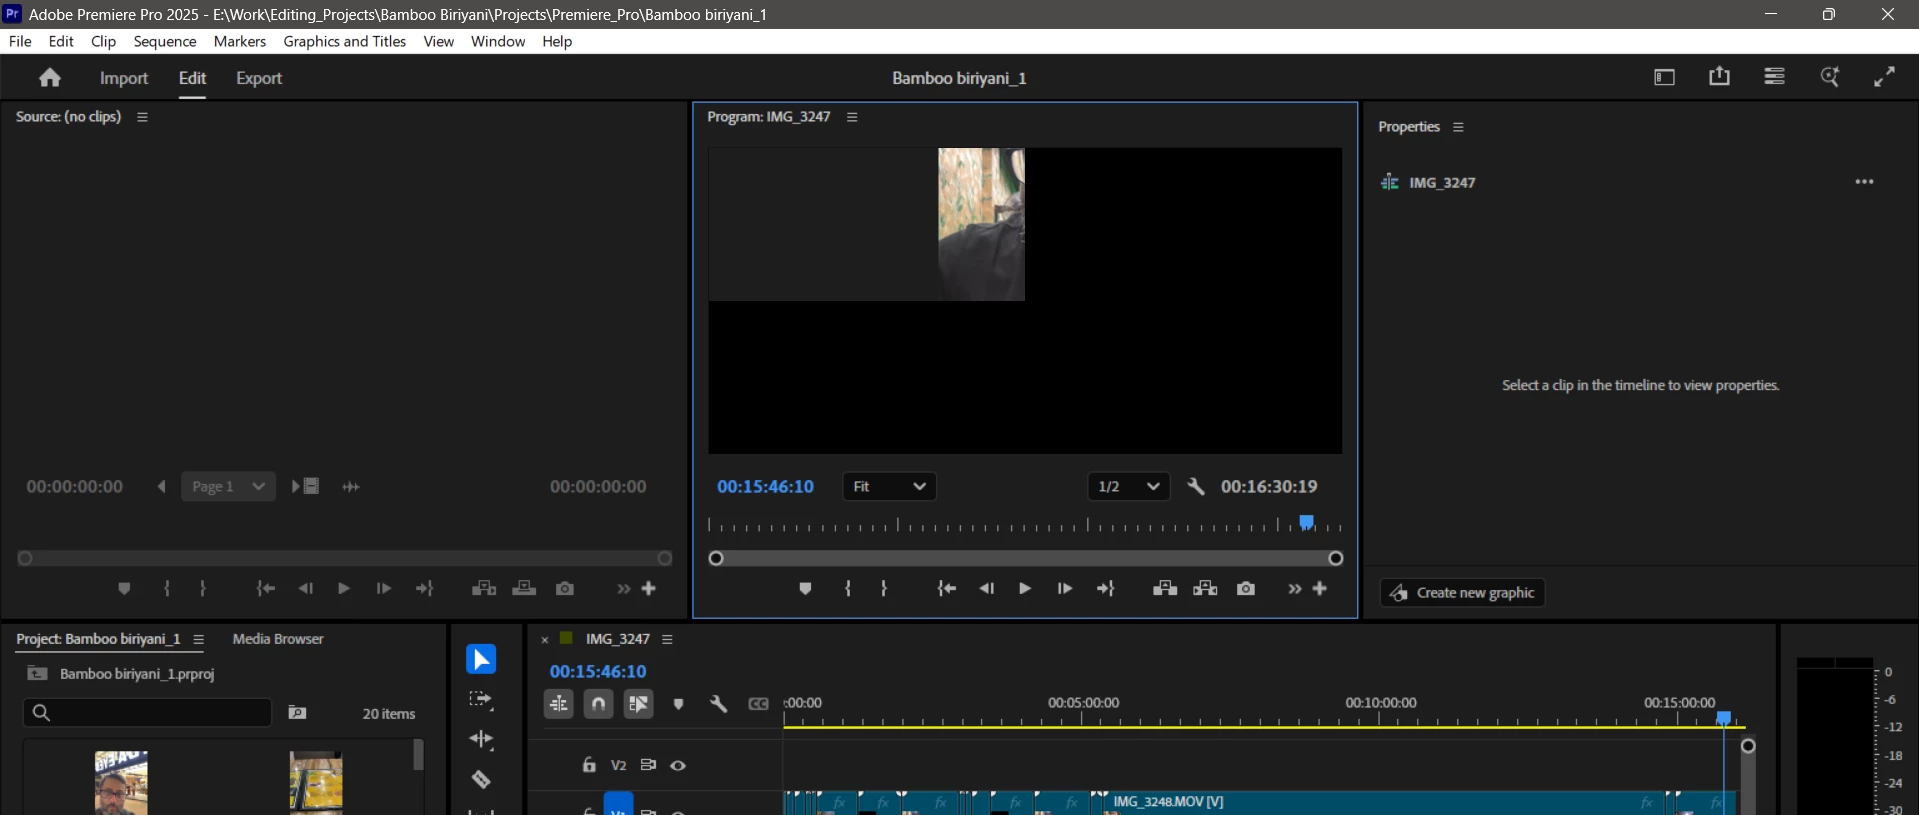1919x815 pixels.
Task: Go to Out point in Program monitor
Action: 1106,589
